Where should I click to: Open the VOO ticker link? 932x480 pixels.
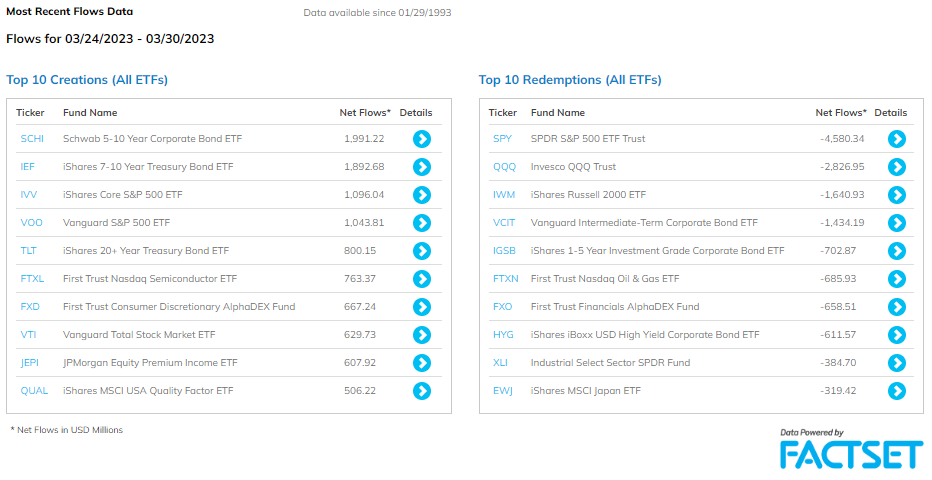tap(32, 222)
